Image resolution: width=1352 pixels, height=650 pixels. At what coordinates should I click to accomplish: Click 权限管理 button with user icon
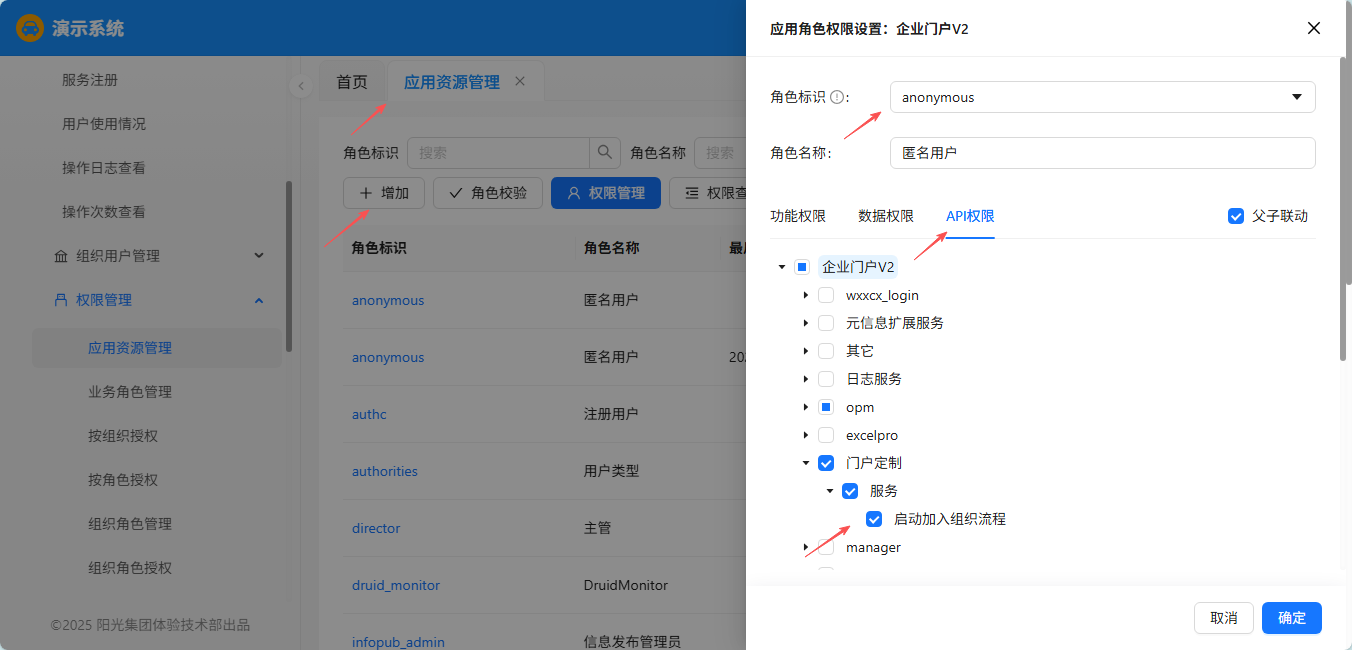coord(605,193)
